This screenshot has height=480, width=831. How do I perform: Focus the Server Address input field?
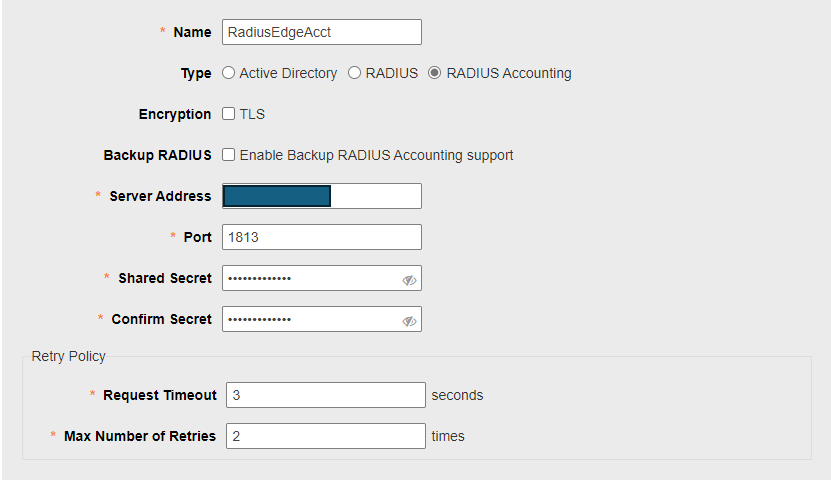tap(322, 196)
